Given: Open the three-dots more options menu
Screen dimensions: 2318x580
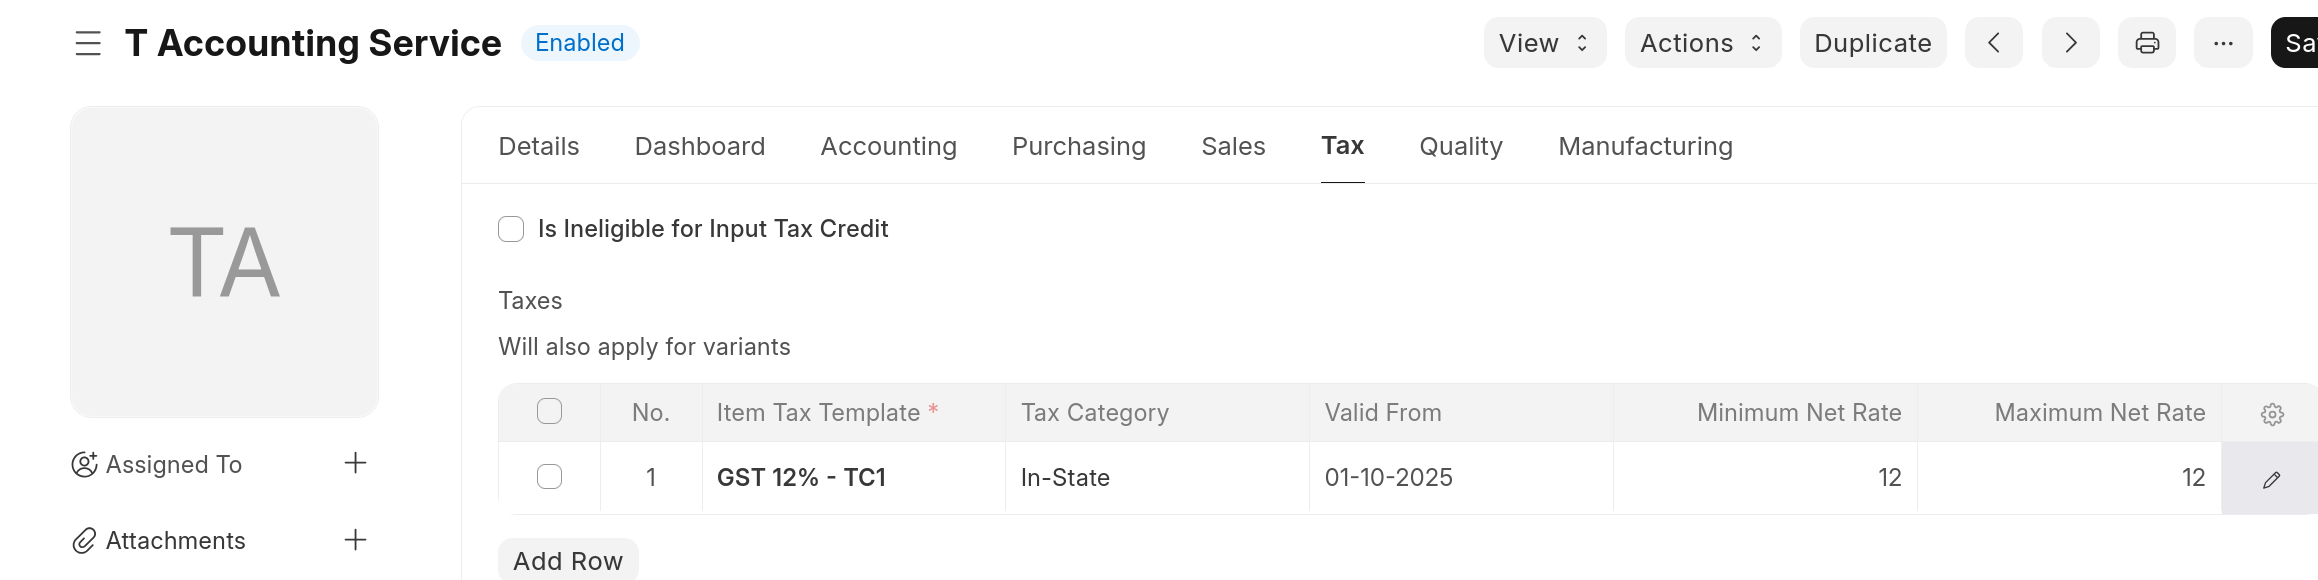Looking at the screenshot, I should click(x=2223, y=43).
